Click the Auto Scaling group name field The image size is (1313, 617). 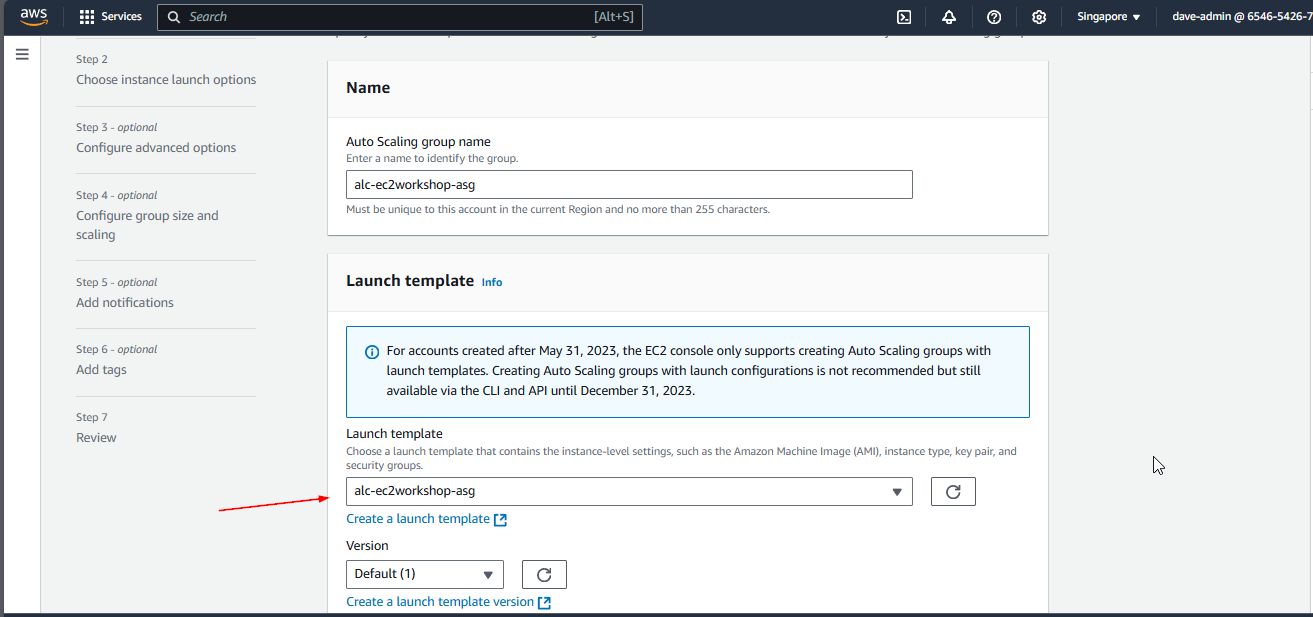click(629, 185)
